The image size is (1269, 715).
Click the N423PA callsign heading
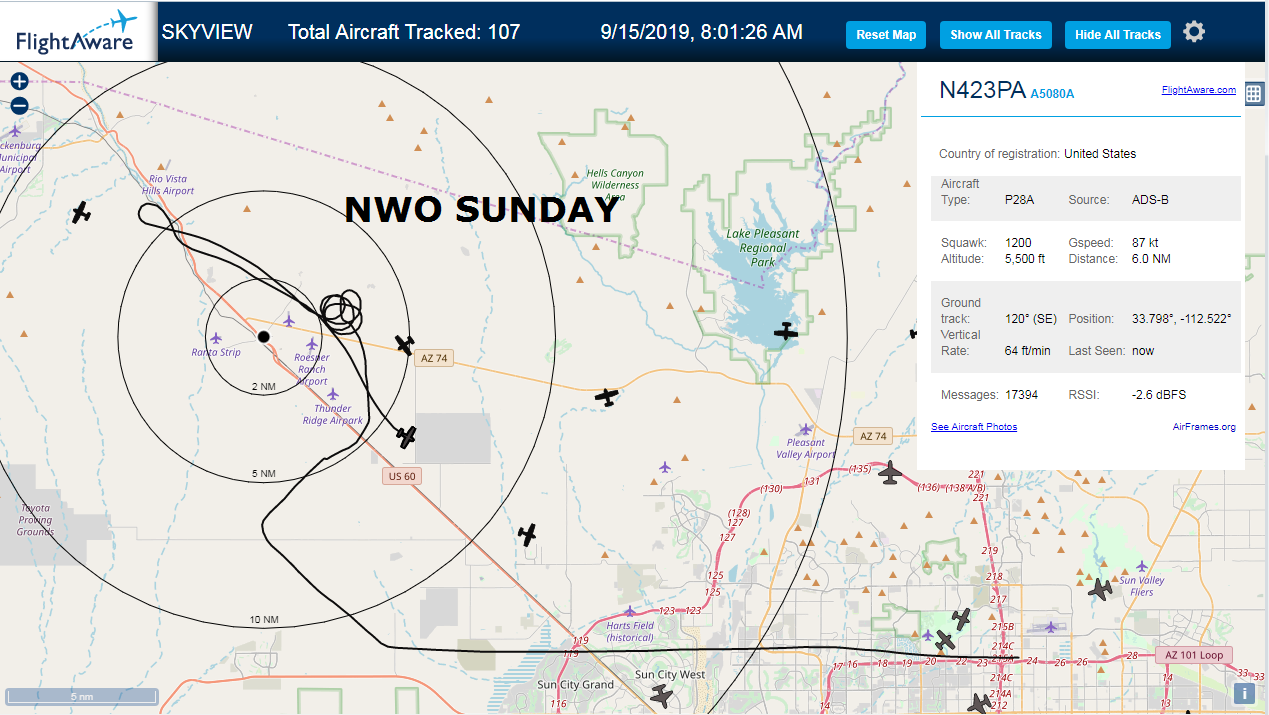[x=982, y=90]
